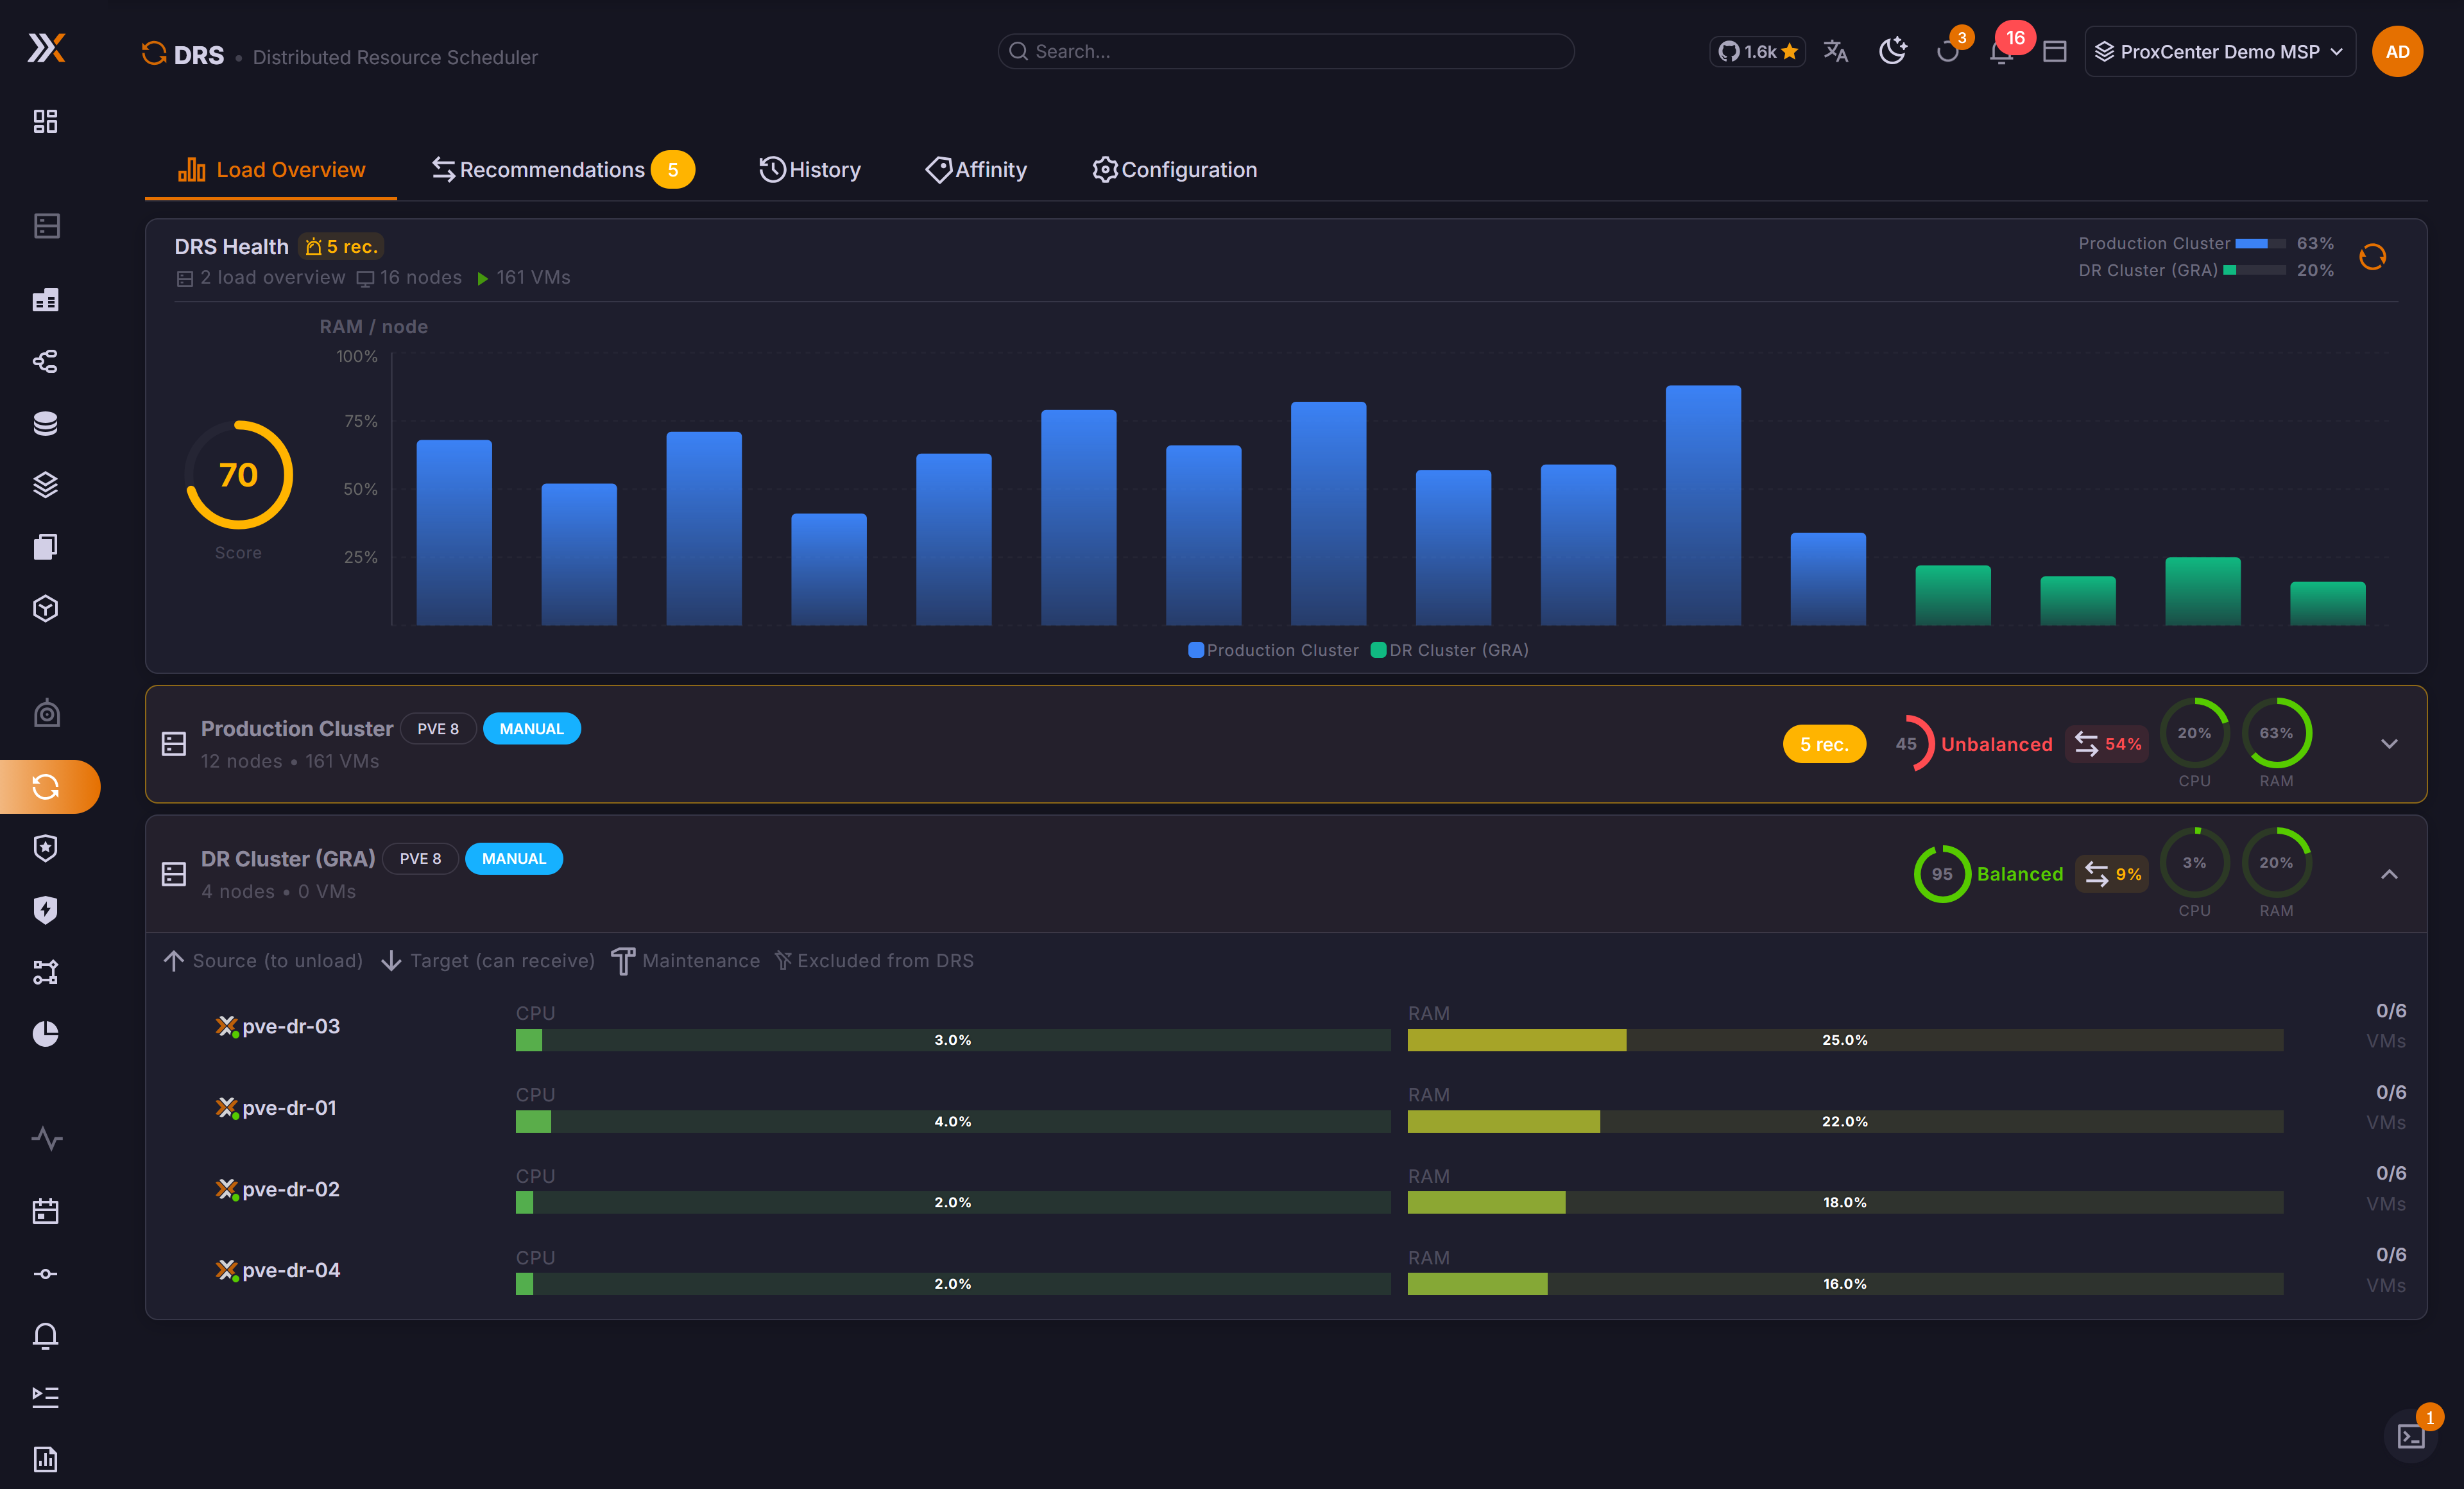Click the Production Cluster title
This screenshot has height=1489, width=2464.
[x=297, y=729]
